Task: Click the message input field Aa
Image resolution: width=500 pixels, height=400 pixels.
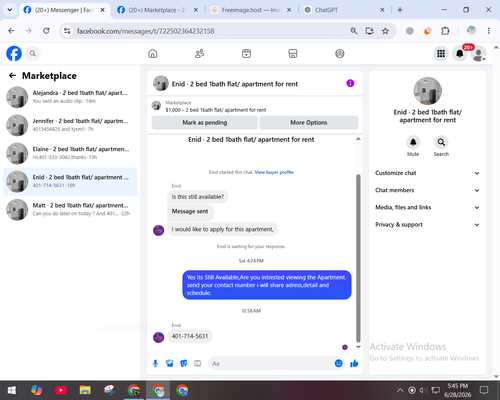Action: click(x=272, y=363)
